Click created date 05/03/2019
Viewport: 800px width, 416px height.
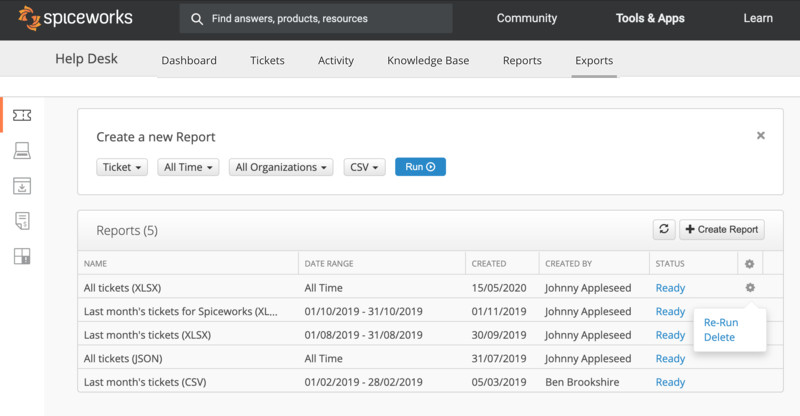[x=499, y=382]
